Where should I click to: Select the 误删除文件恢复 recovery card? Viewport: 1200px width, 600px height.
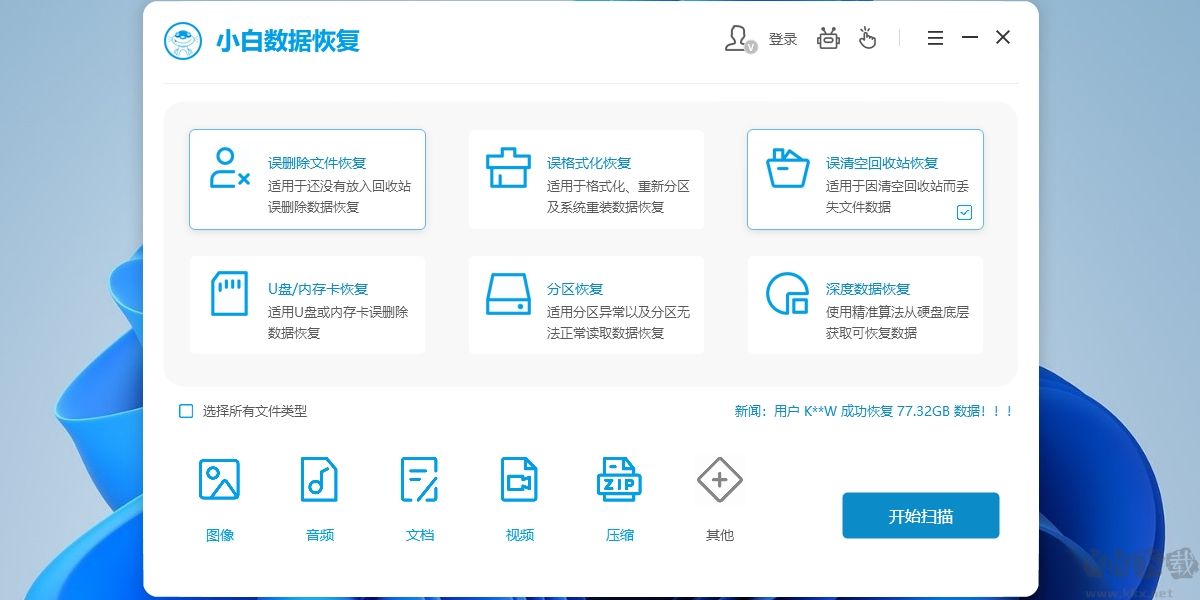click(x=307, y=179)
